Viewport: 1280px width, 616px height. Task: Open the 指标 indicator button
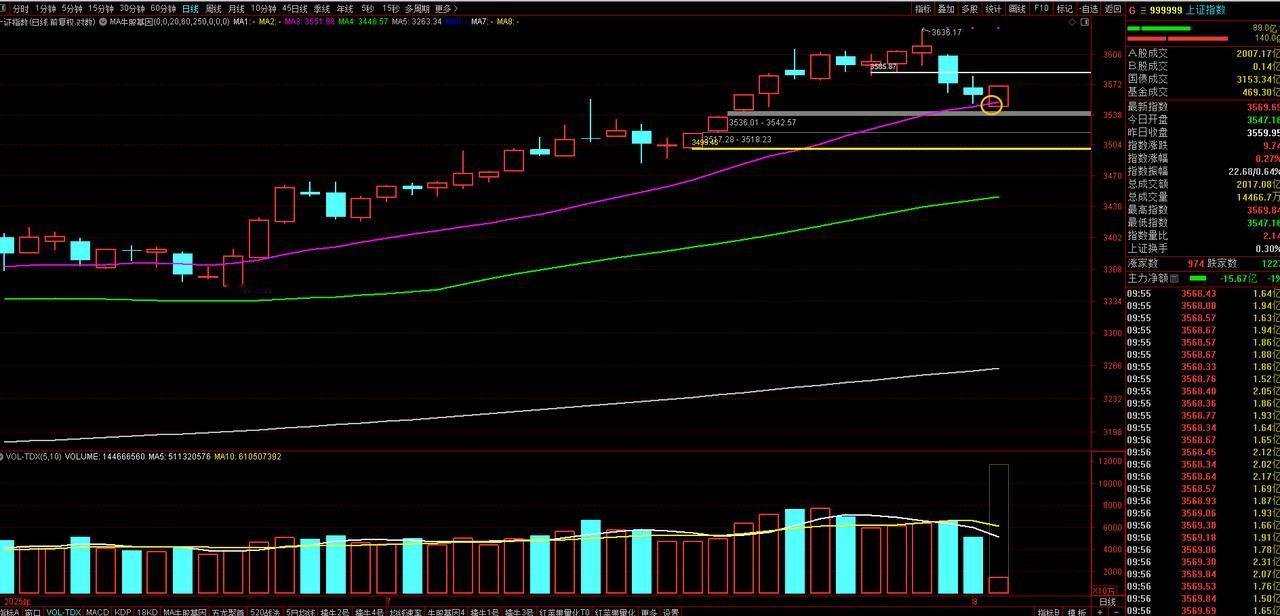923,8
